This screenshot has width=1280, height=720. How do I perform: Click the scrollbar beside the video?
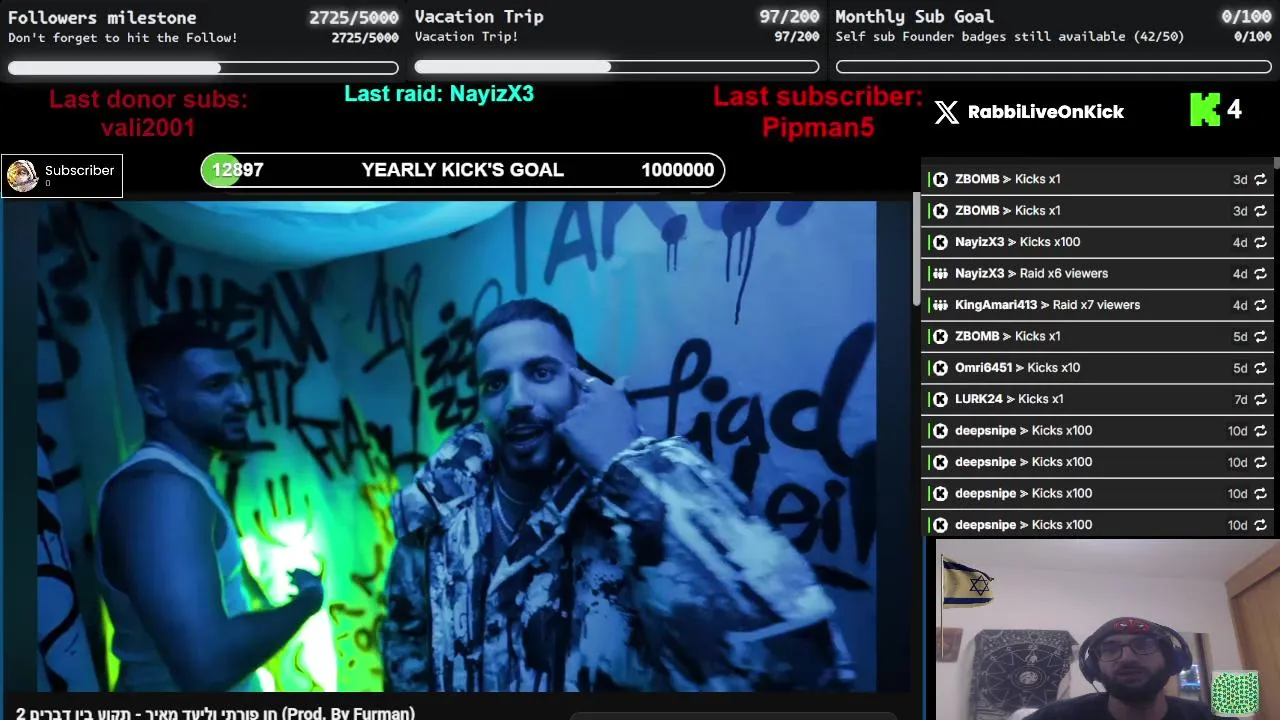[x=916, y=248]
